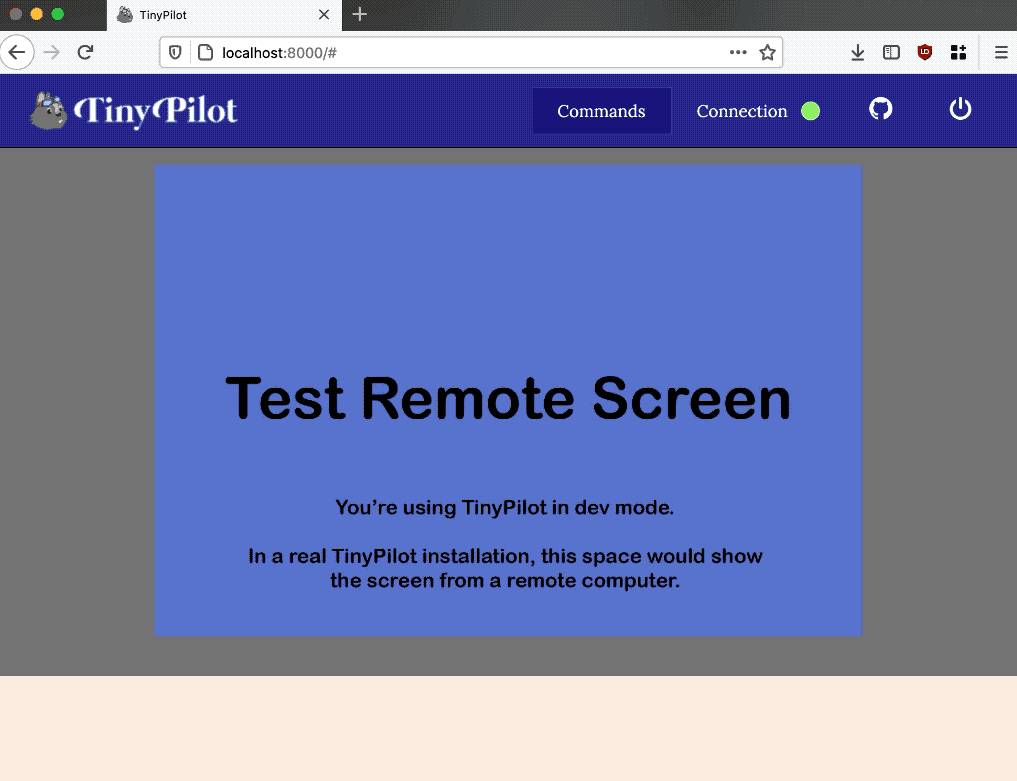Click the extensions grid icon
Image resolution: width=1017 pixels, height=781 pixels.
tap(957, 51)
